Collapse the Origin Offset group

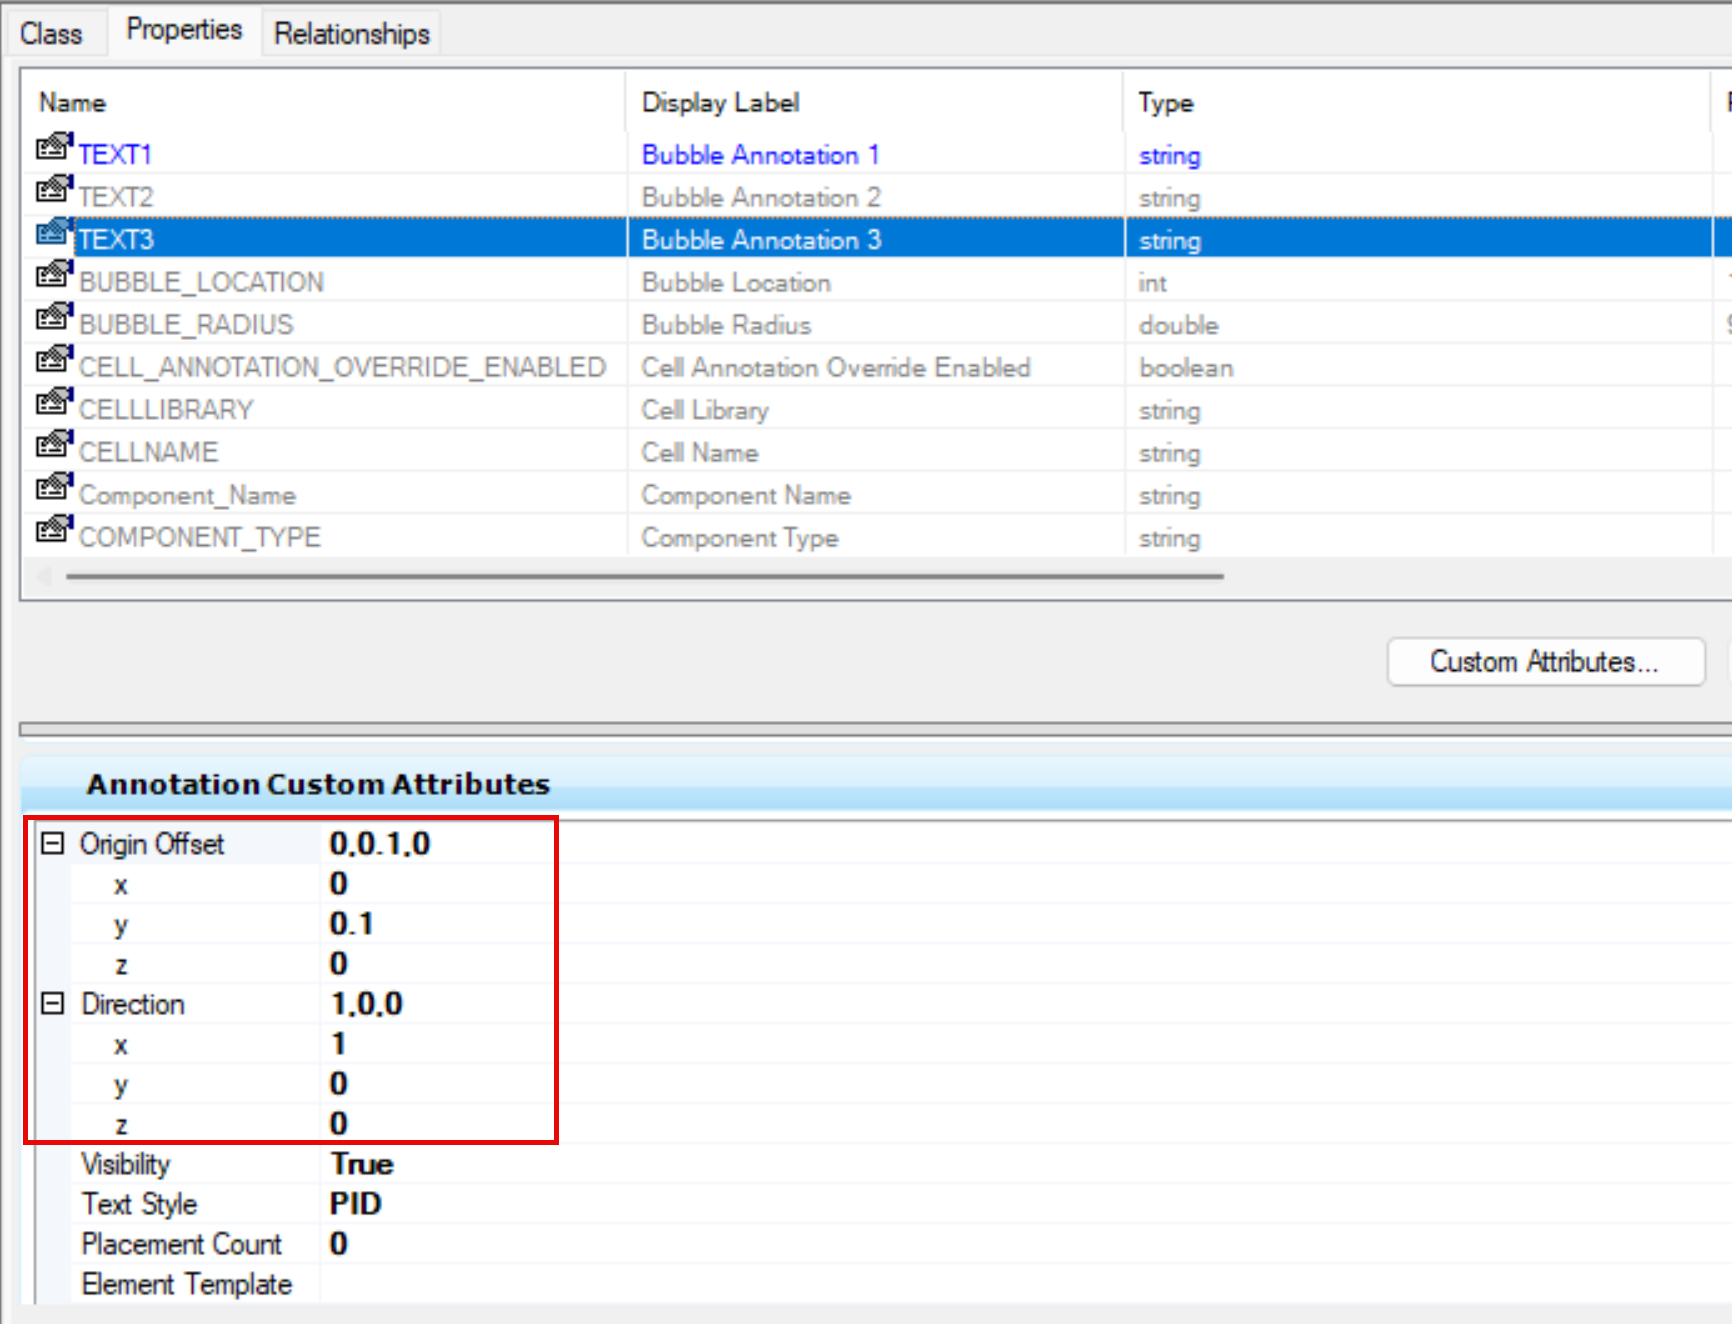tap(52, 844)
